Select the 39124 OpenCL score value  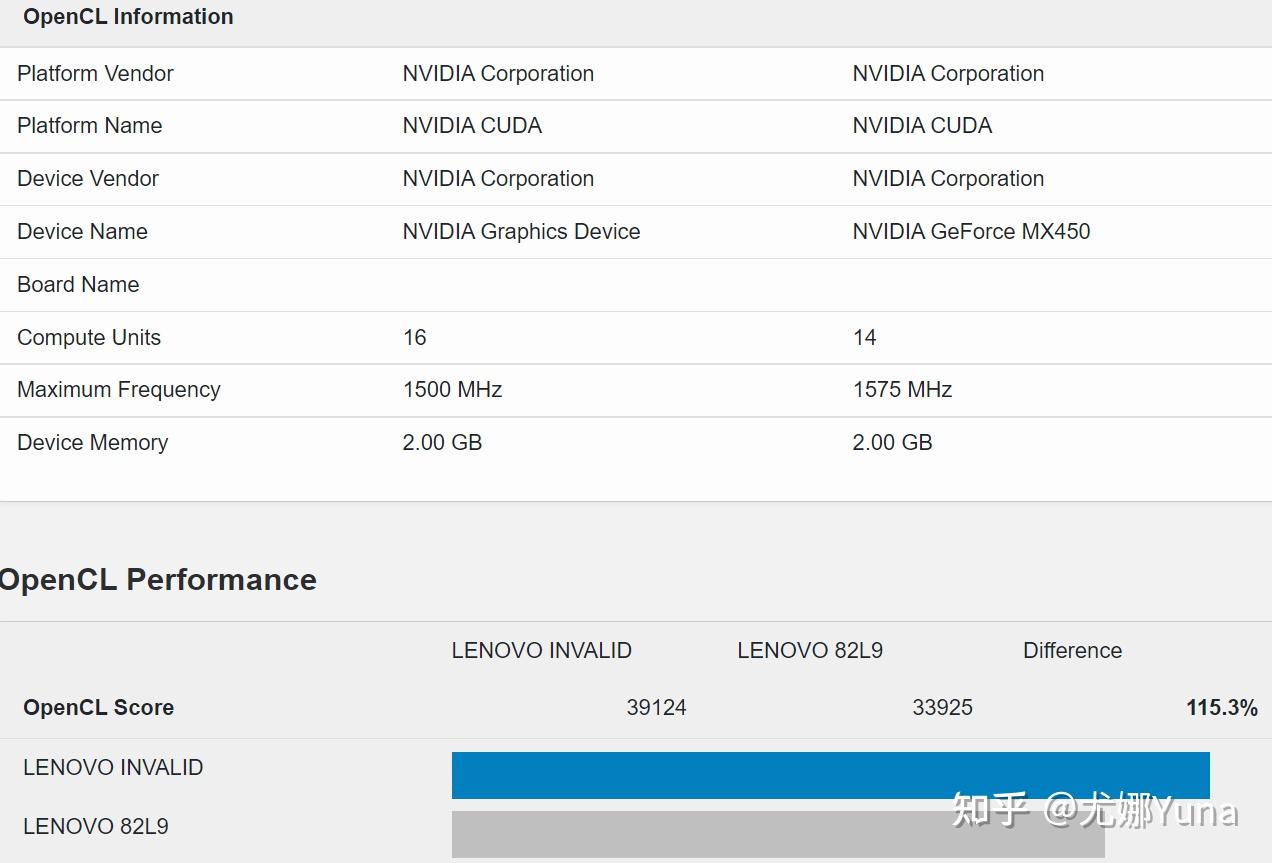656,707
